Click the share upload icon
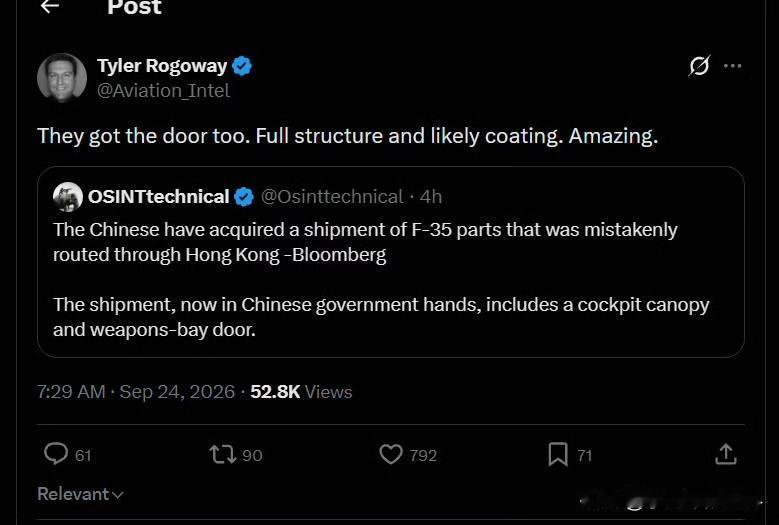This screenshot has width=779, height=525. coord(726,454)
